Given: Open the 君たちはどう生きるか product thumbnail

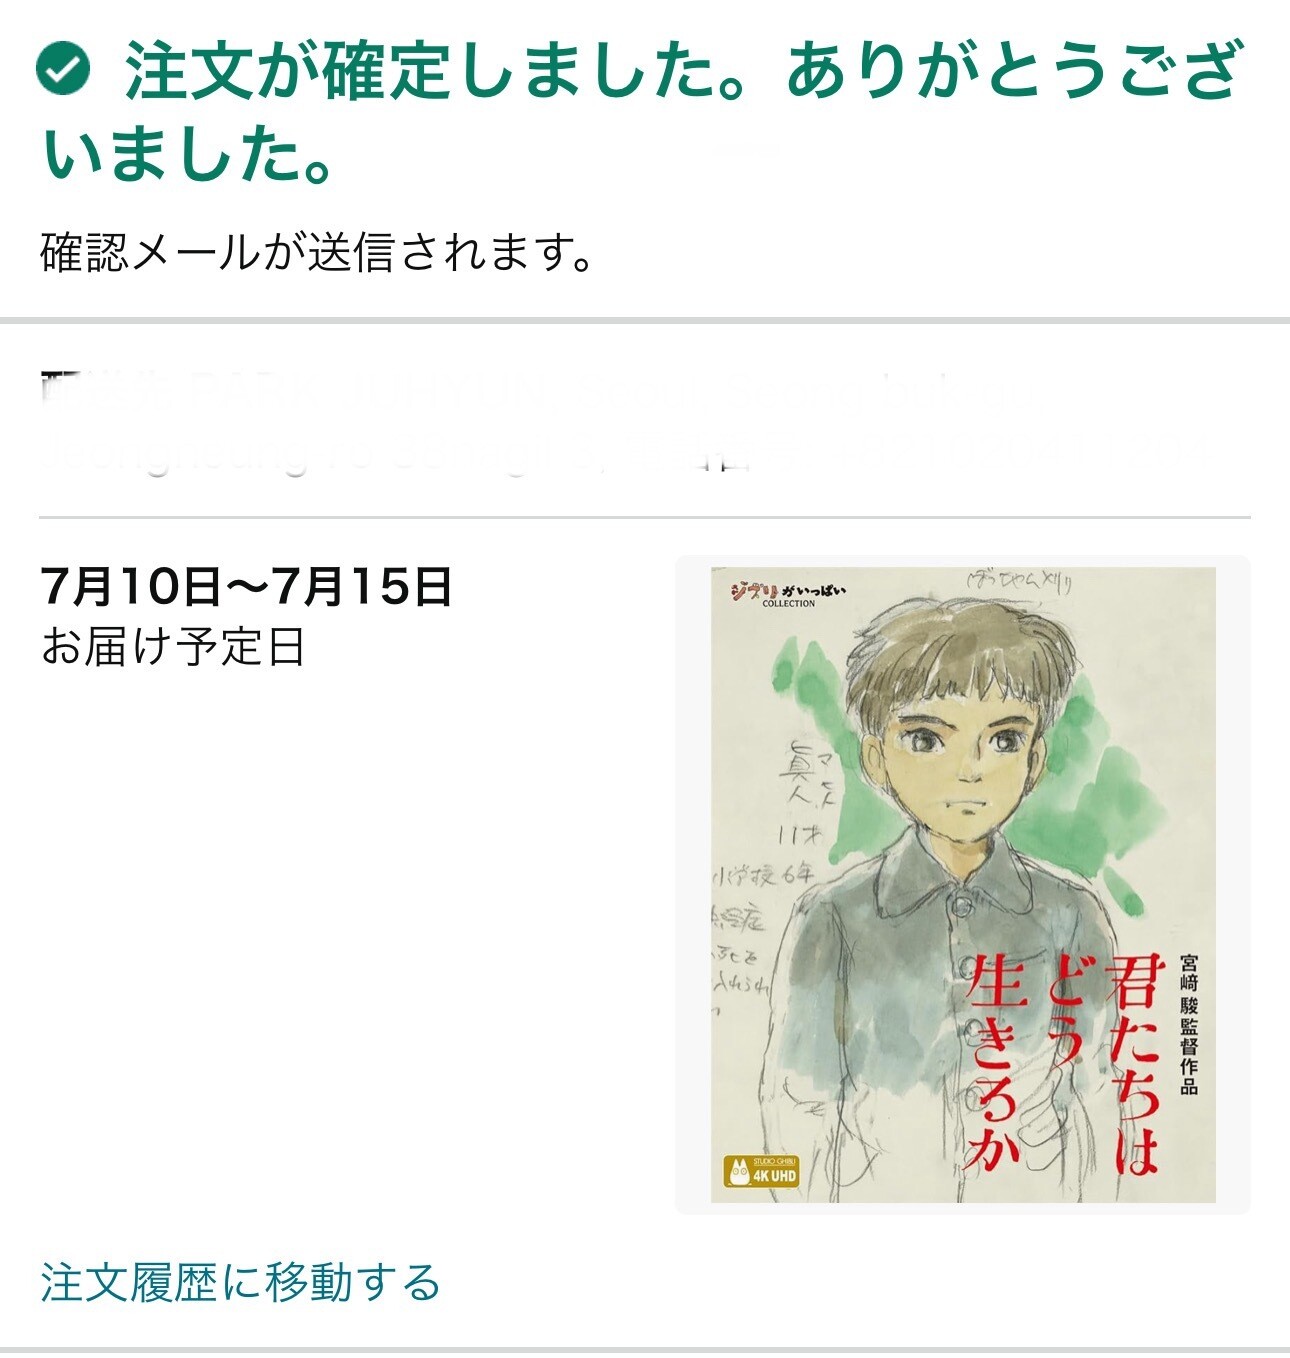Looking at the screenshot, I should click(x=963, y=885).
